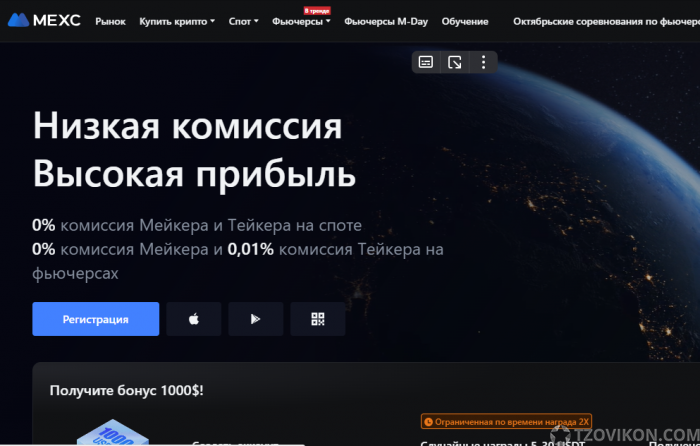Open the three-dot more options icon
Image resolution: width=700 pixels, height=446 pixels.
click(483, 62)
